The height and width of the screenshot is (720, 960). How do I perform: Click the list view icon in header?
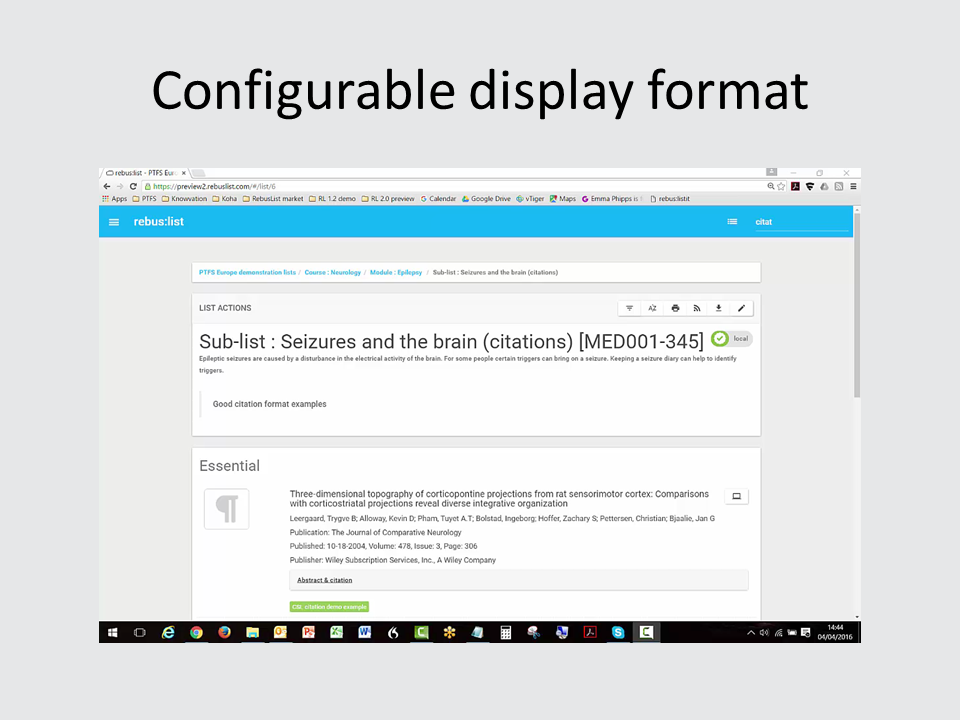(x=732, y=222)
